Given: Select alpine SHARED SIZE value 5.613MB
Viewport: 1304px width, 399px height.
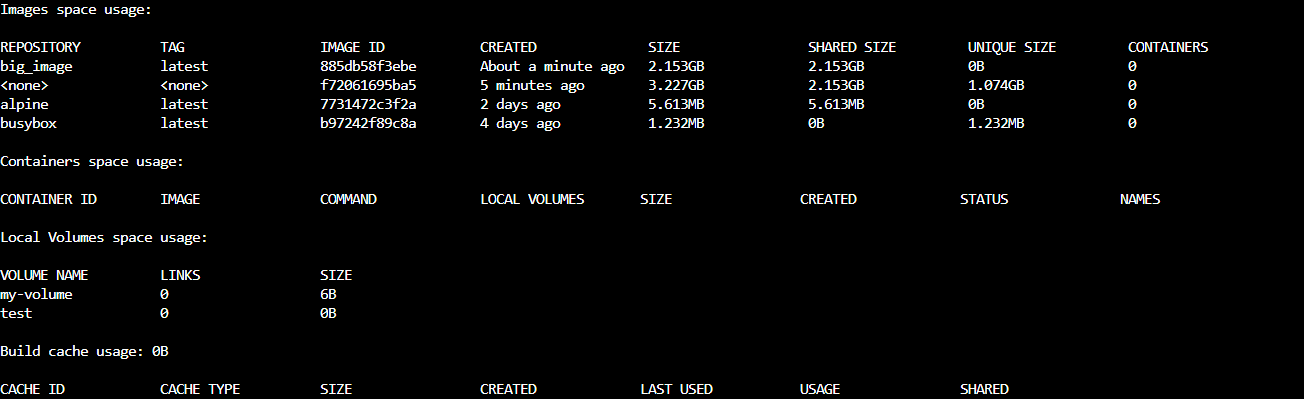Looking at the screenshot, I should (836, 104).
